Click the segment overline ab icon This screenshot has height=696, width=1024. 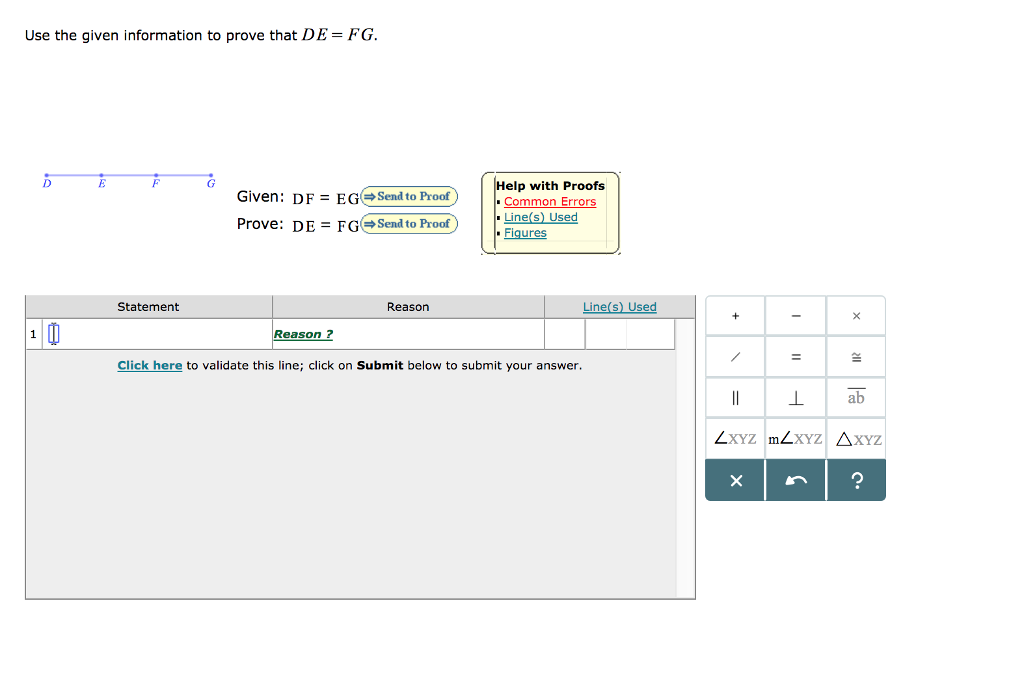tap(856, 397)
